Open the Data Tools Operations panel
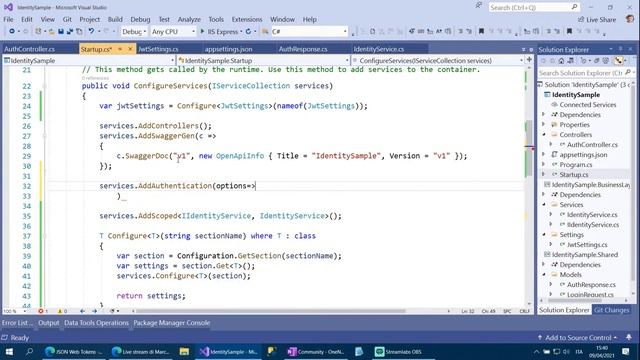 96,323
